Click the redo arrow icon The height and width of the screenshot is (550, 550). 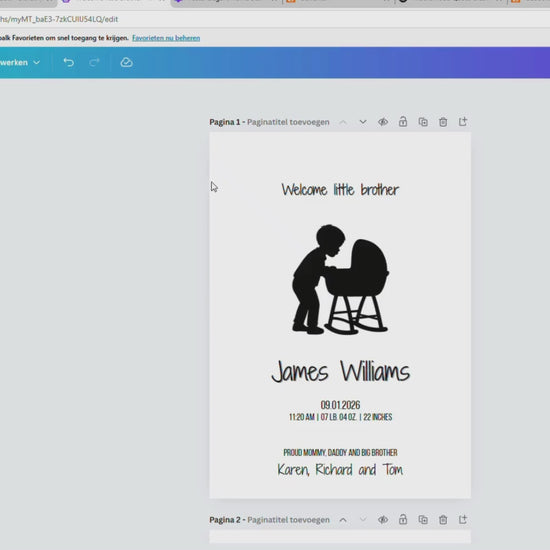click(94, 62)
